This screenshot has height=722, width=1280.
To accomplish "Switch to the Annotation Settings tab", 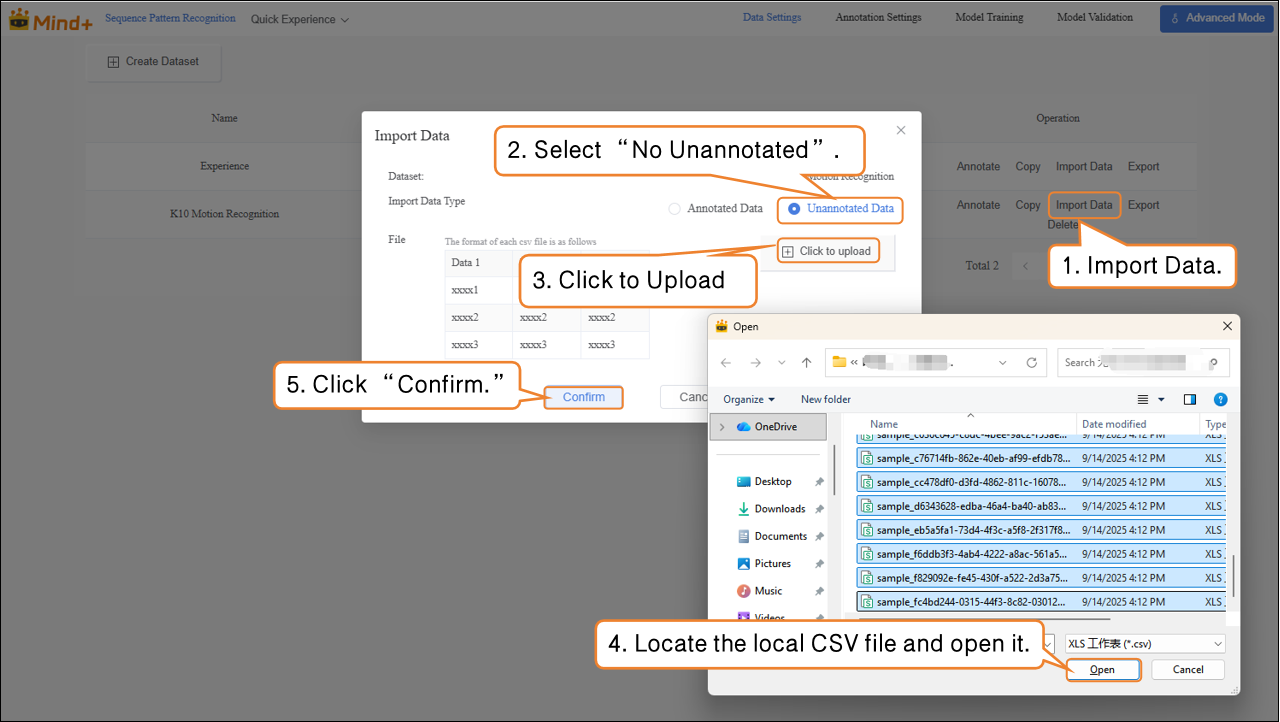I will click(878, 18).
